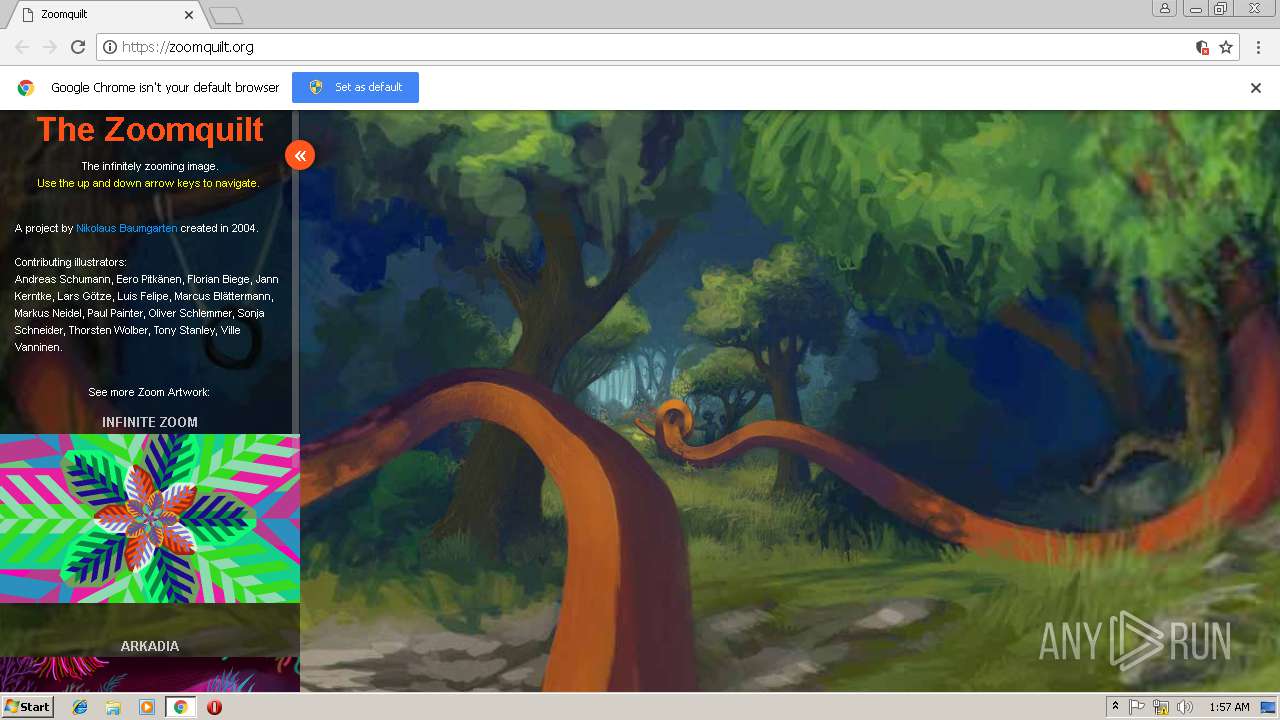Screen dimensions: 1280x720
Task: Click 'The infinitely zooming image.' subtitle
Action: 149,166
